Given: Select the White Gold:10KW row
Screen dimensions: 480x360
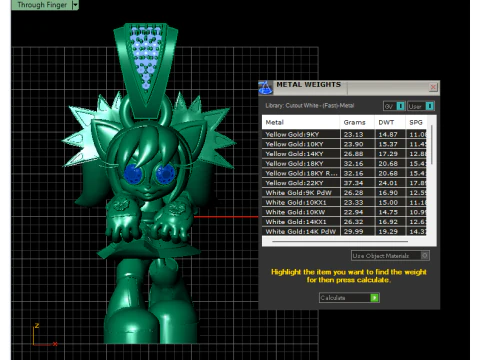Looking at the screenshot, I should (344, 212).
